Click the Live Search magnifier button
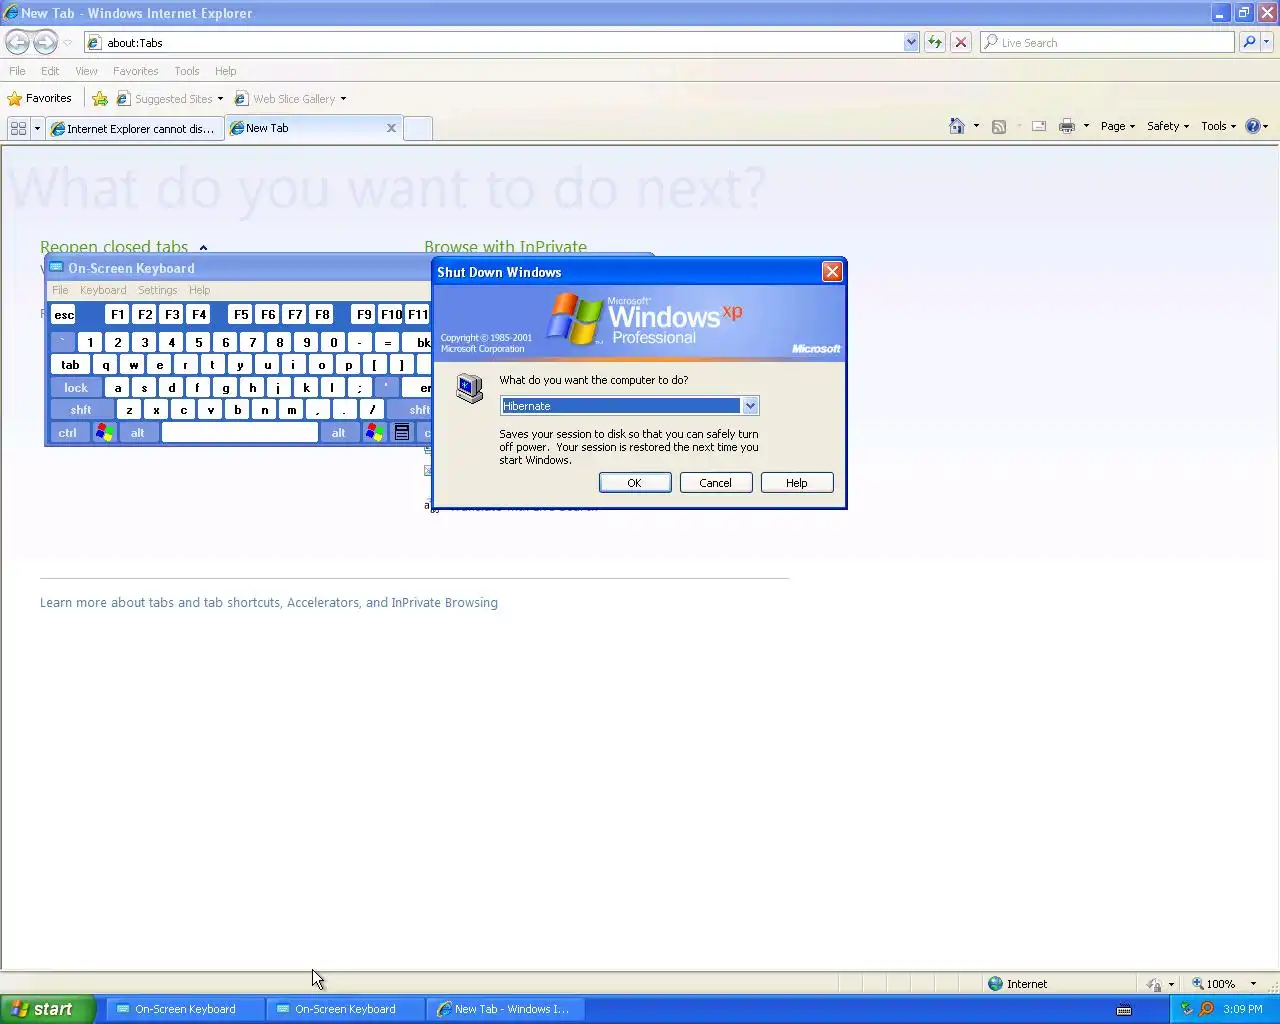 pyautogui.click(x=1249, y=42)
